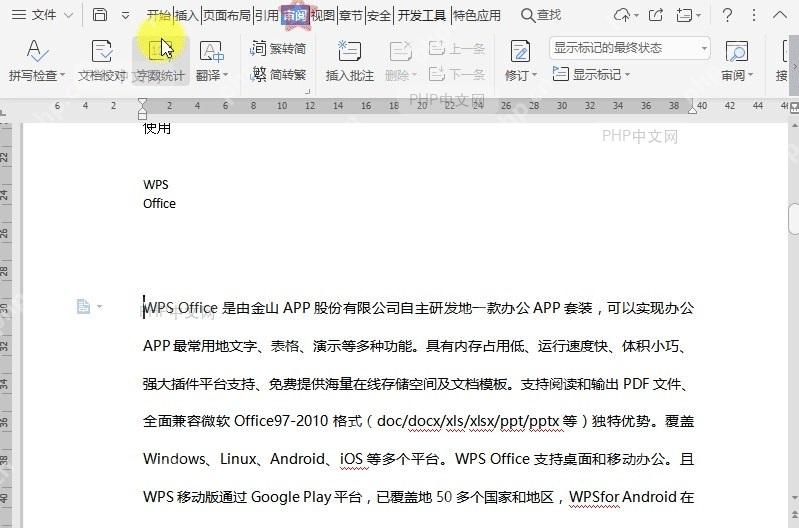The width and height of the screenshot is (799, 528).
Task: Click 插入批注 to add a comment
Action: pos(350,61)
